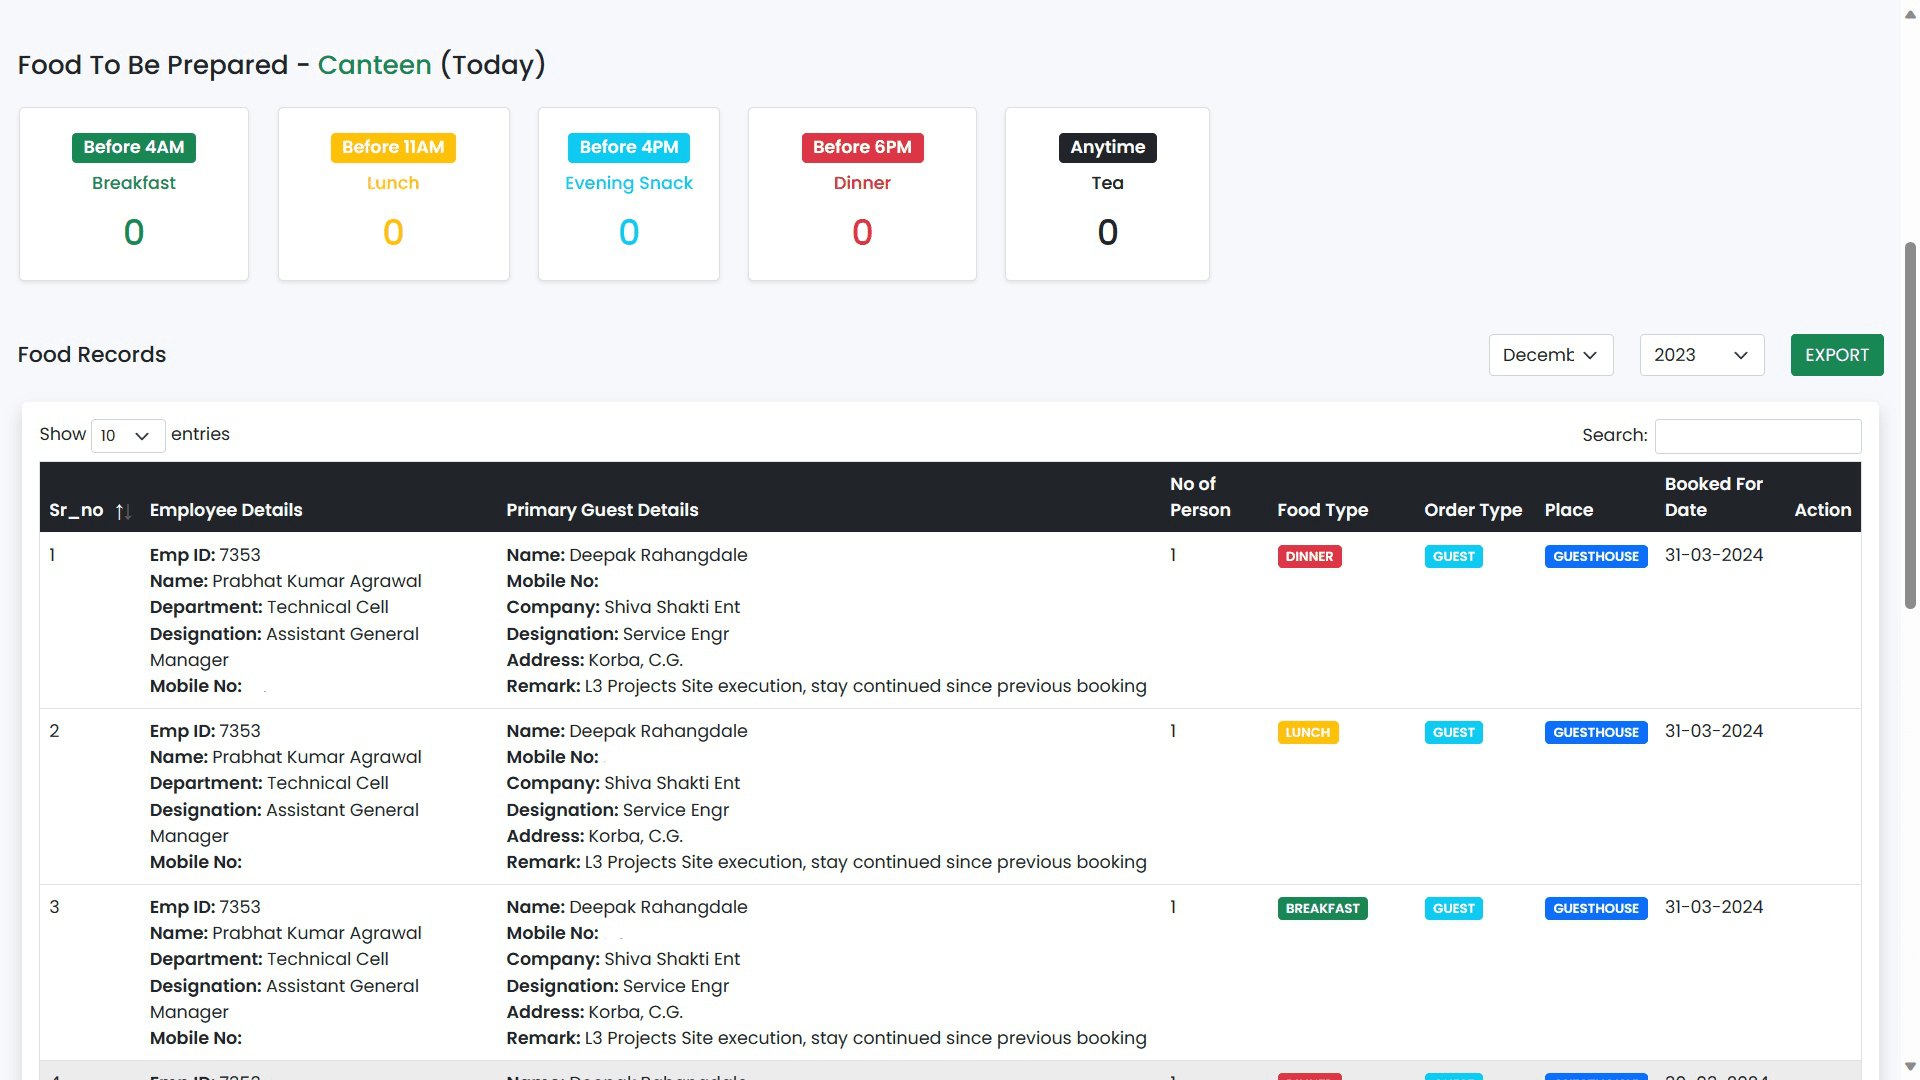The height and width of the screenshot is (1080, 1920).
Task: Open the month selection dropdown
Action: [1551, 355]
